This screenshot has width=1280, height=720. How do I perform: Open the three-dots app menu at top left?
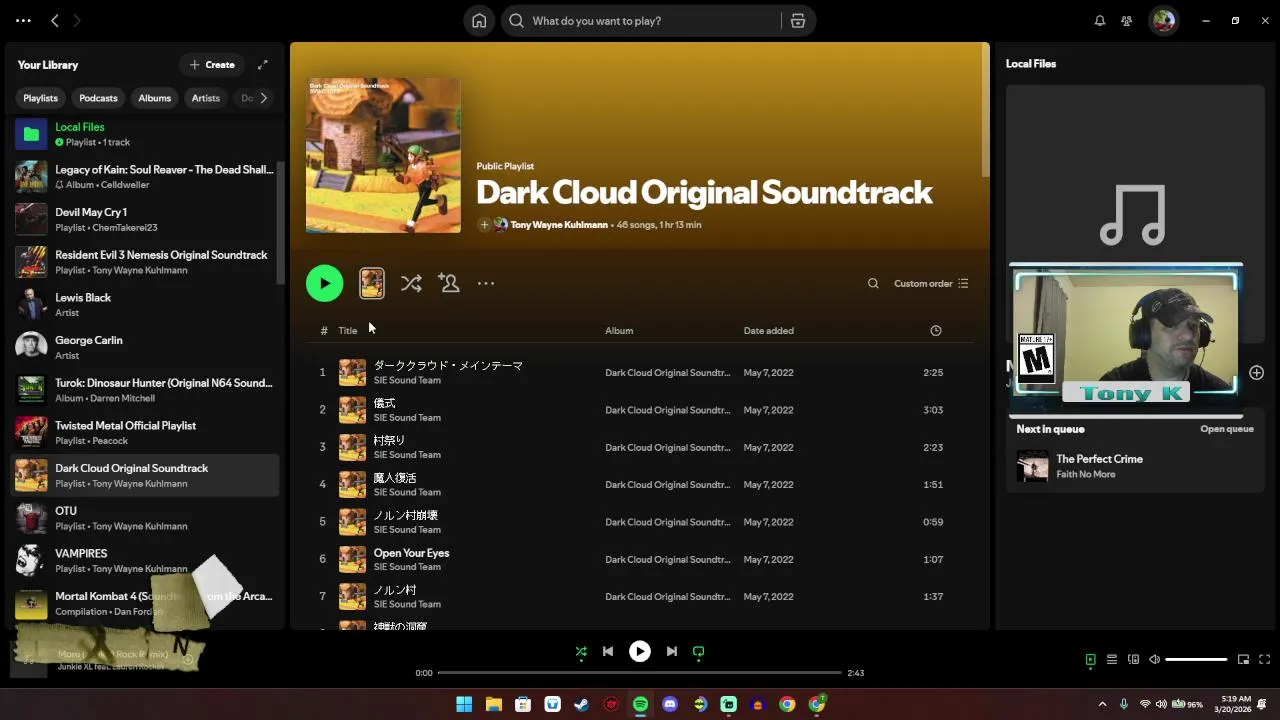point(23,20)
